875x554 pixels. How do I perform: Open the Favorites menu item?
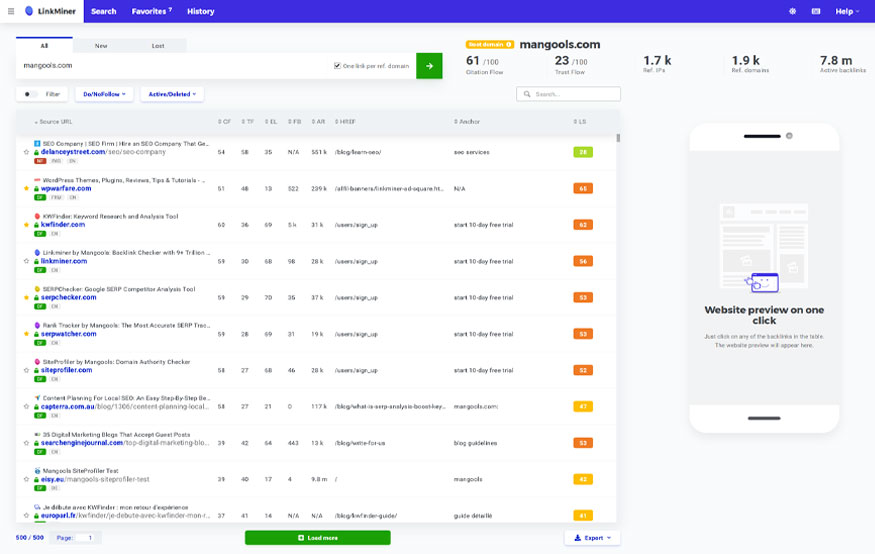152,11
